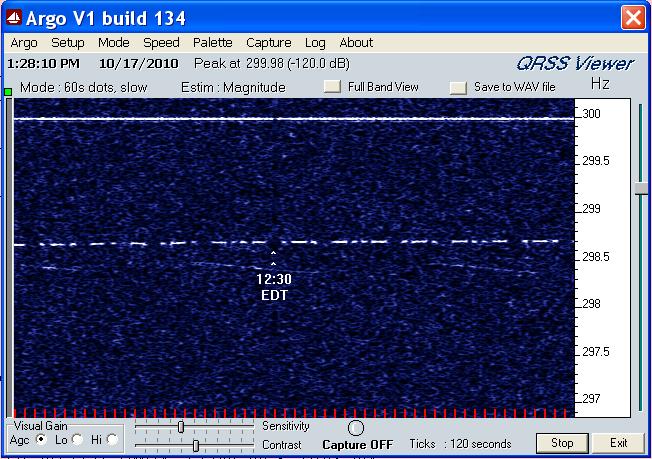The height and width of the screenshot is (459, 652).
Task: Open the Palette menu
Action: (x=212, y=42)
